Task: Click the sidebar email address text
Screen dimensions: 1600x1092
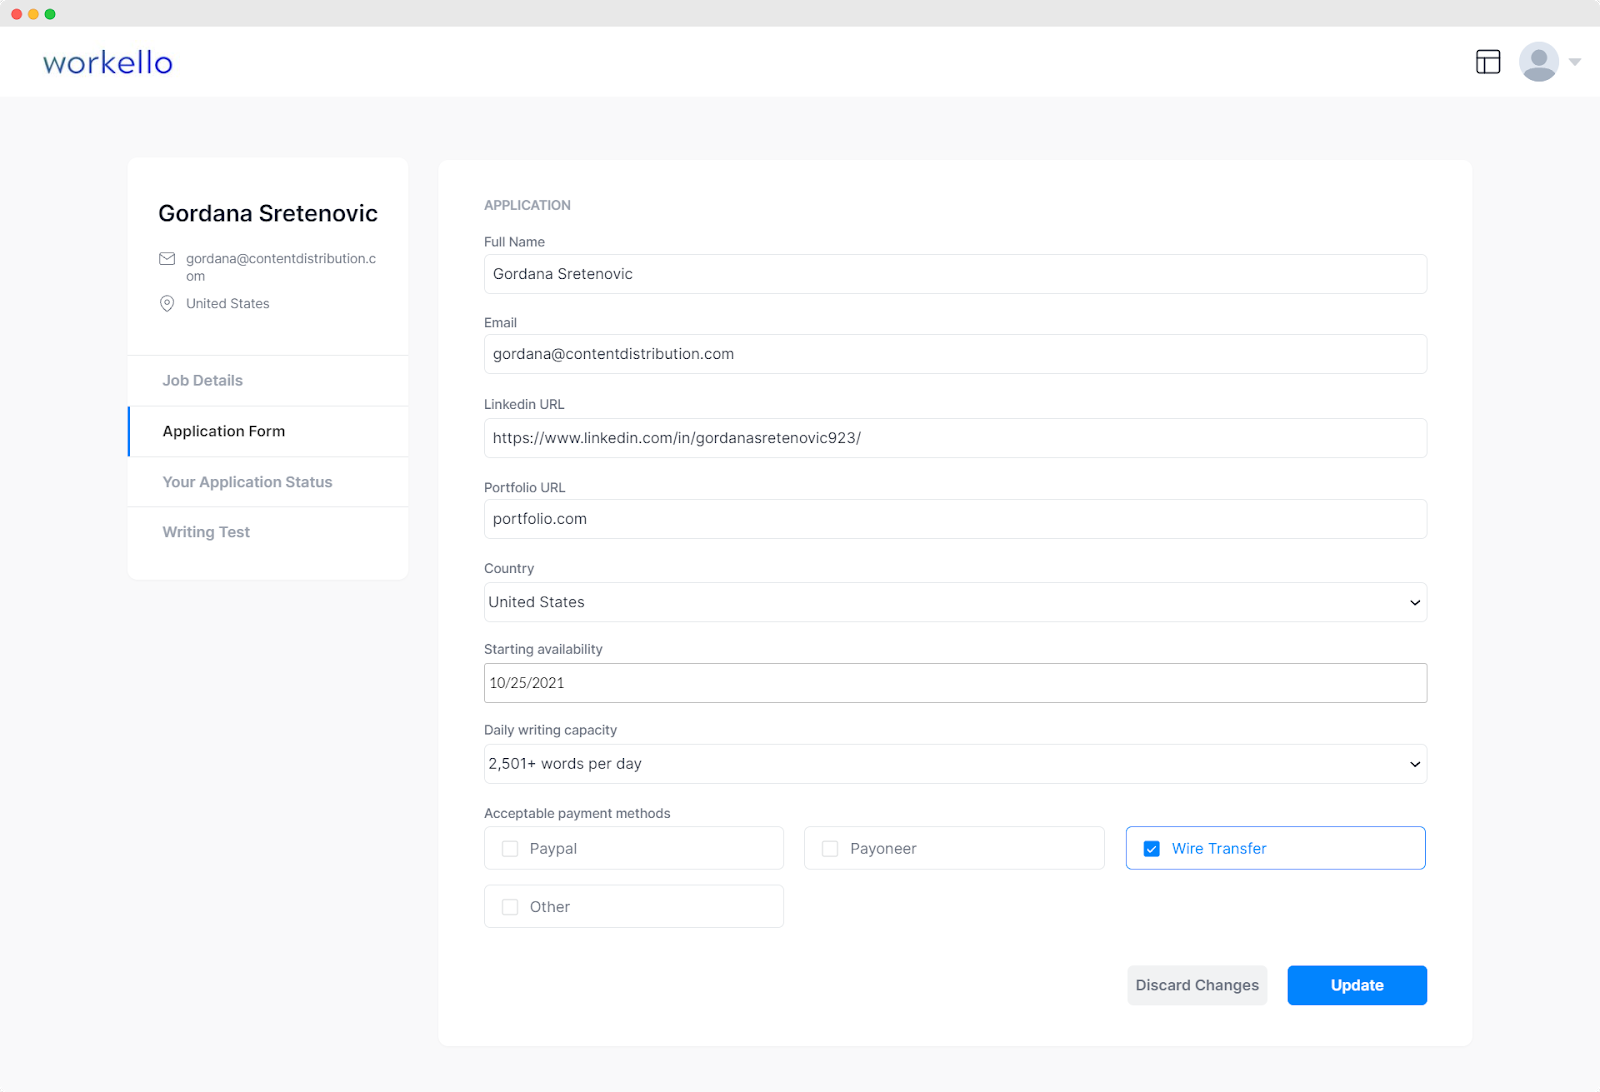Action: (281, 267)
